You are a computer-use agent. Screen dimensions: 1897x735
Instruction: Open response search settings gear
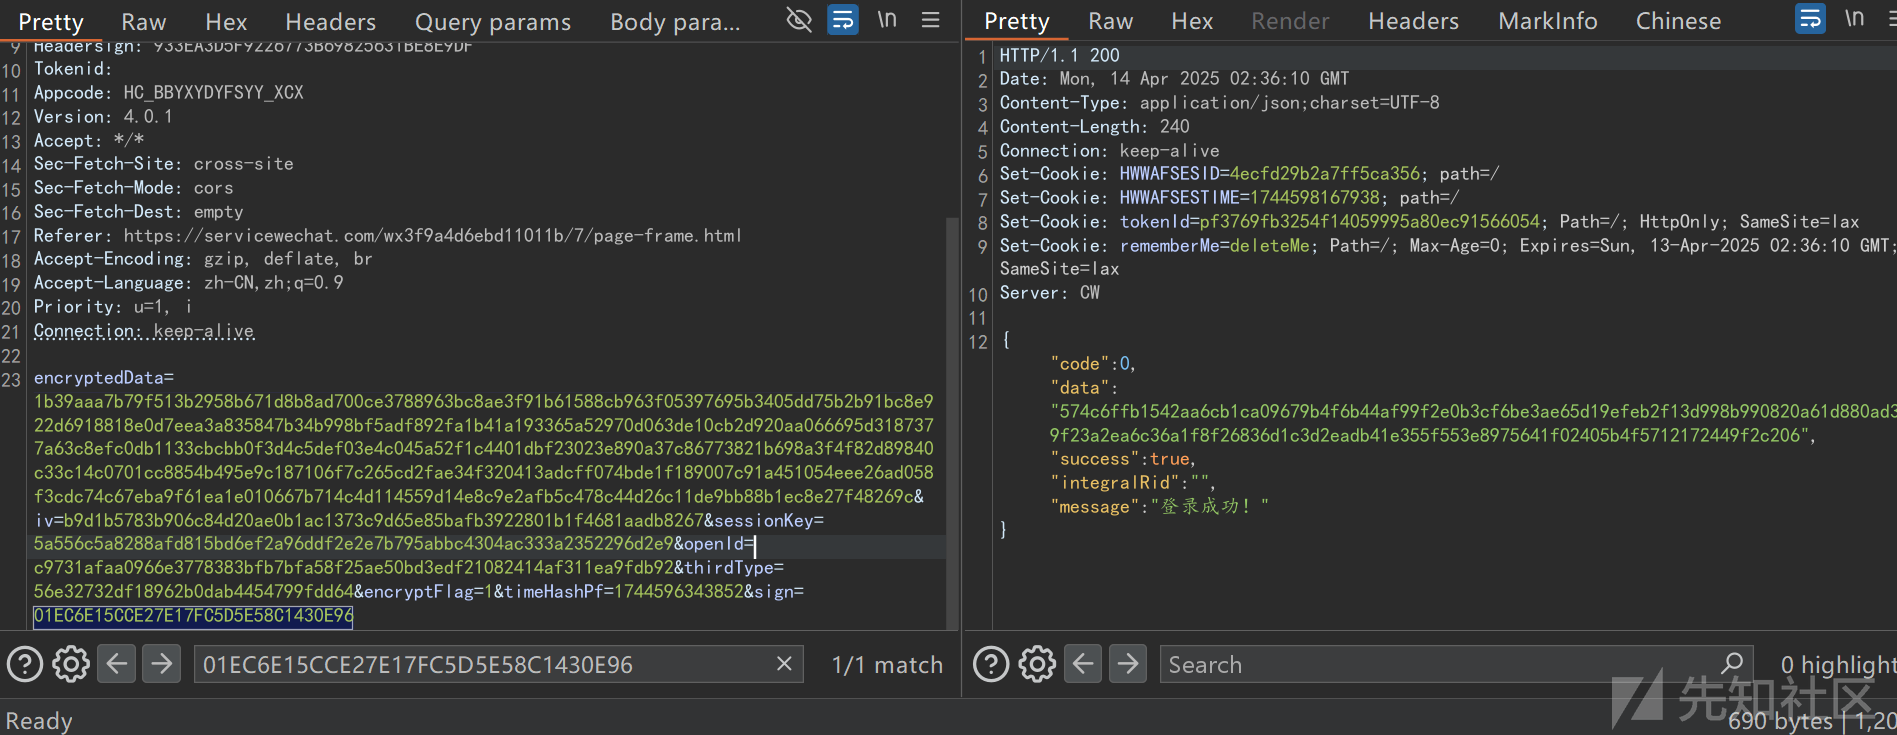click(x=1037, y=664)
